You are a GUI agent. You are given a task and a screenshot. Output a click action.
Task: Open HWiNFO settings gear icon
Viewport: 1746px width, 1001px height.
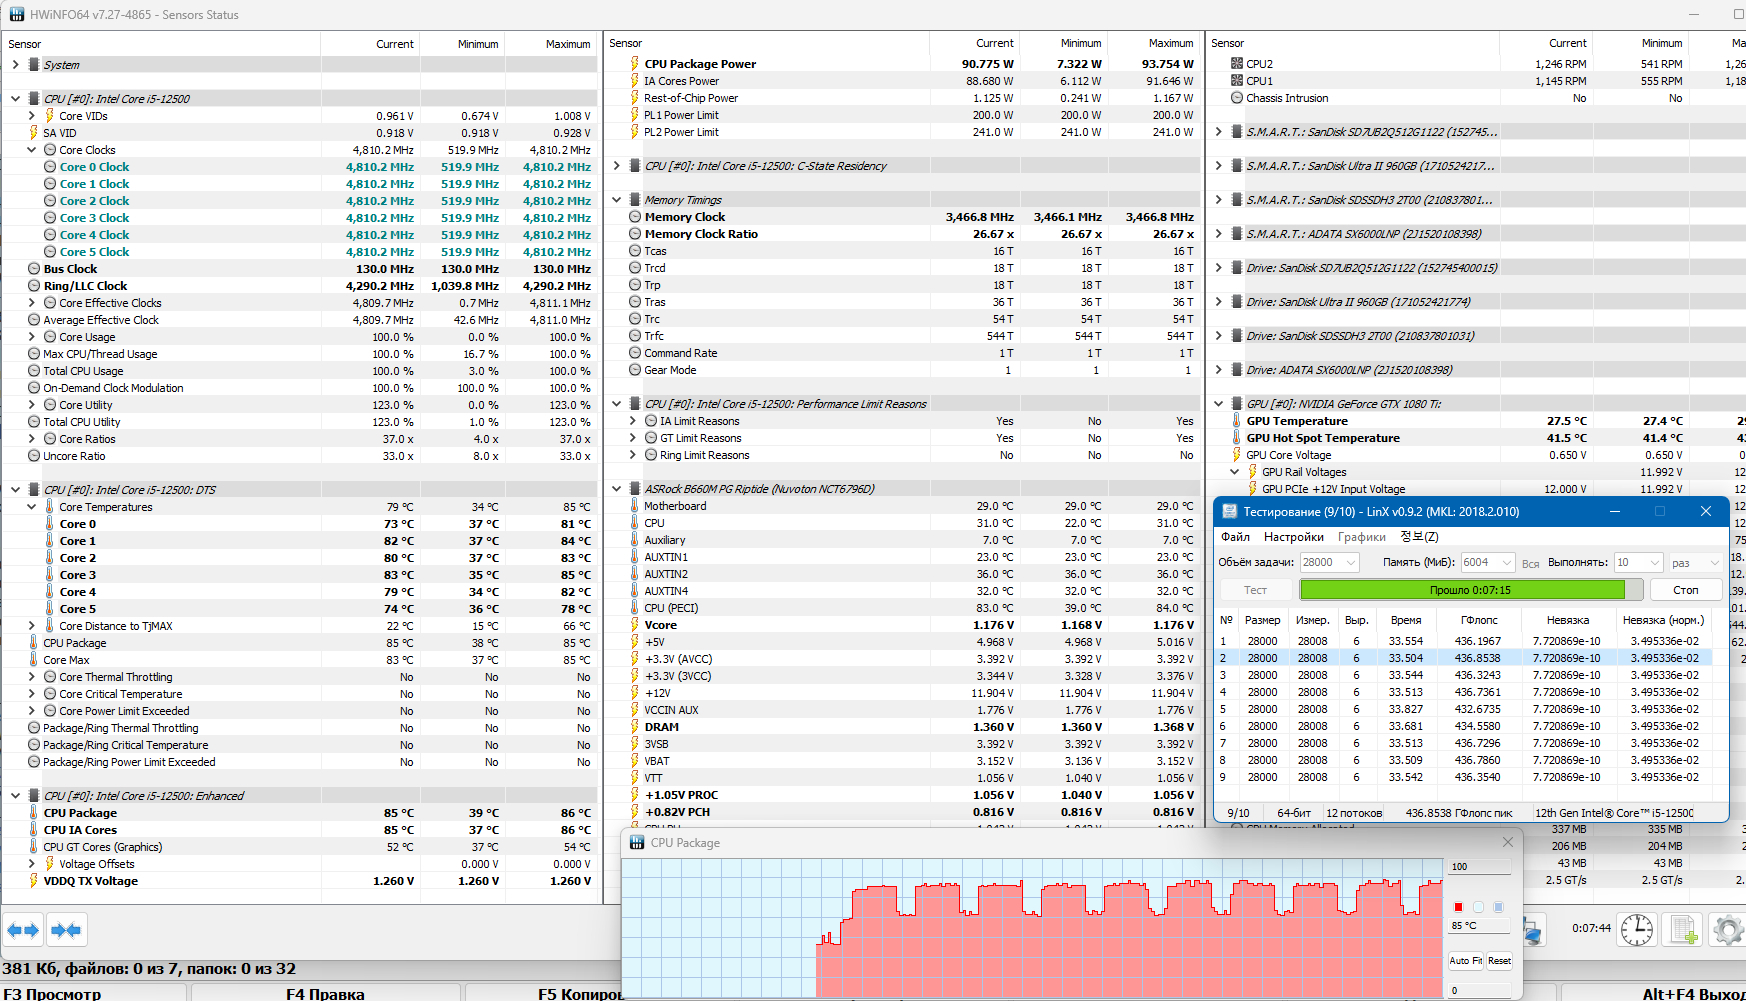pos(1728,929)
